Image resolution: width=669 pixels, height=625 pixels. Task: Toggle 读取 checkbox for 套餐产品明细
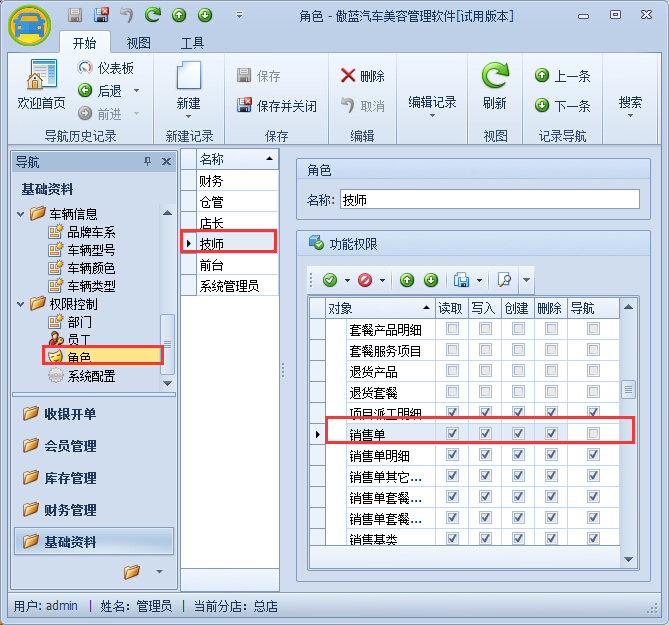tap(453, 329)
